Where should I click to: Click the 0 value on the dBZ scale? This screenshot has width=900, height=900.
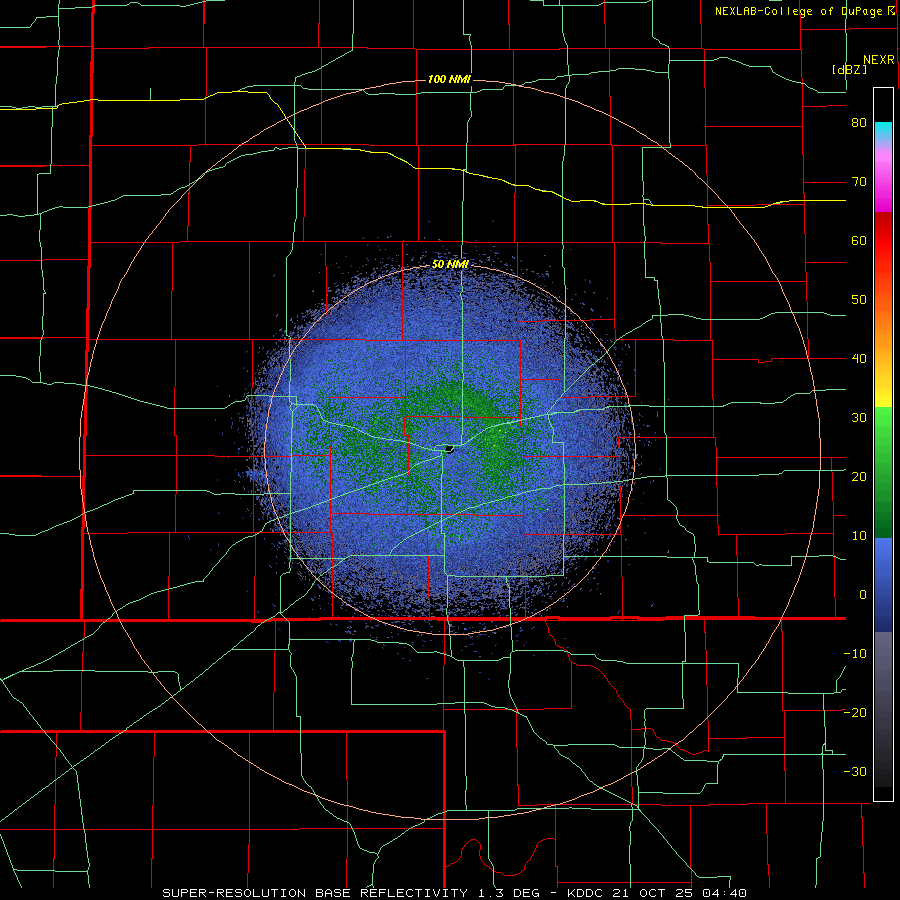(863, 595)
